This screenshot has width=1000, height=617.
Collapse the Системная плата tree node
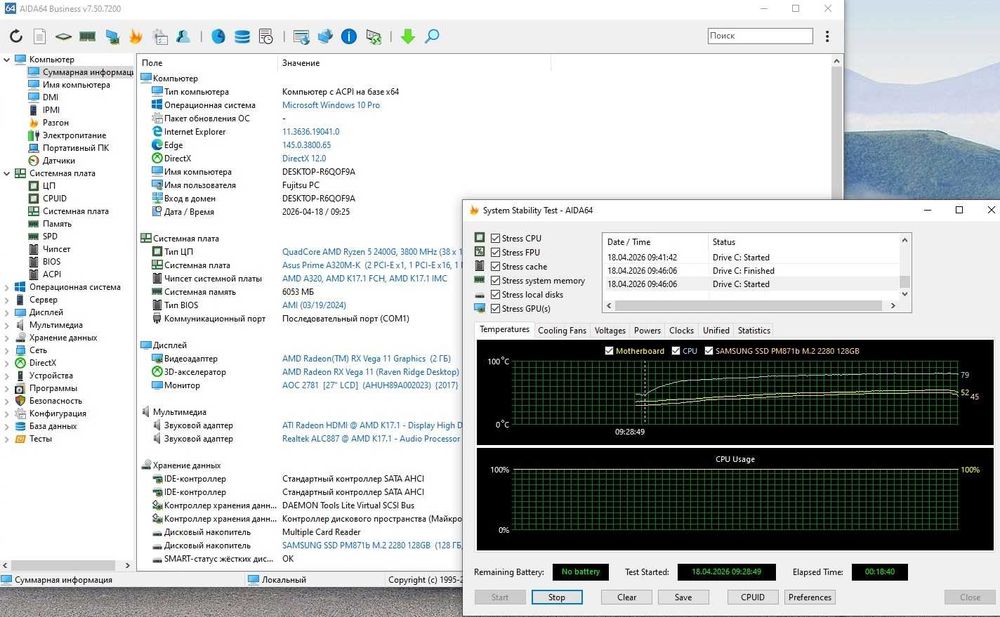(x=7, y=173)
